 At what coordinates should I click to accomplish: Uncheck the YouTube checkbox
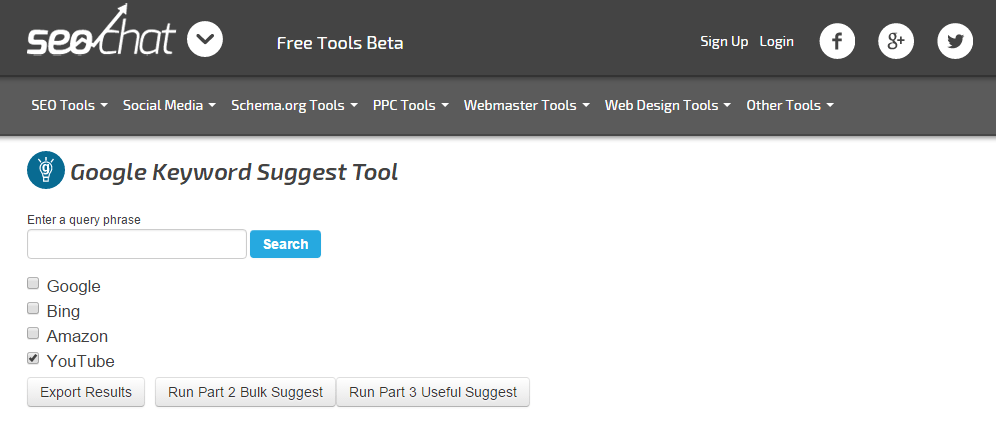[x=33, y=359]
